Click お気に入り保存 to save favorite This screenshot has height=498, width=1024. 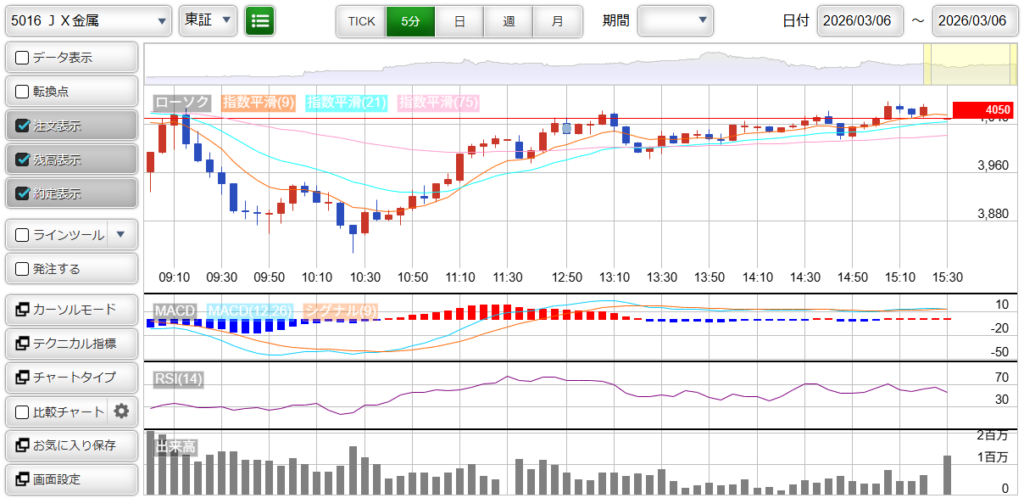coord(70,445)
